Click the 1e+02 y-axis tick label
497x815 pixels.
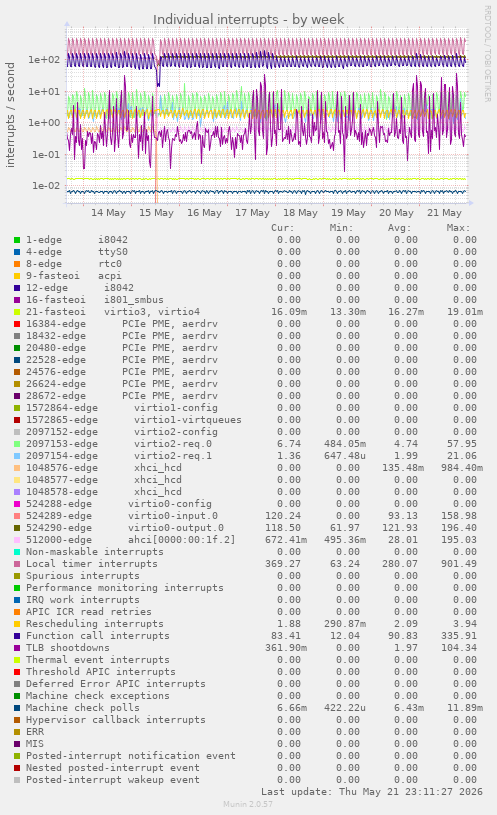pyautogui.click(x=44, y=60)
